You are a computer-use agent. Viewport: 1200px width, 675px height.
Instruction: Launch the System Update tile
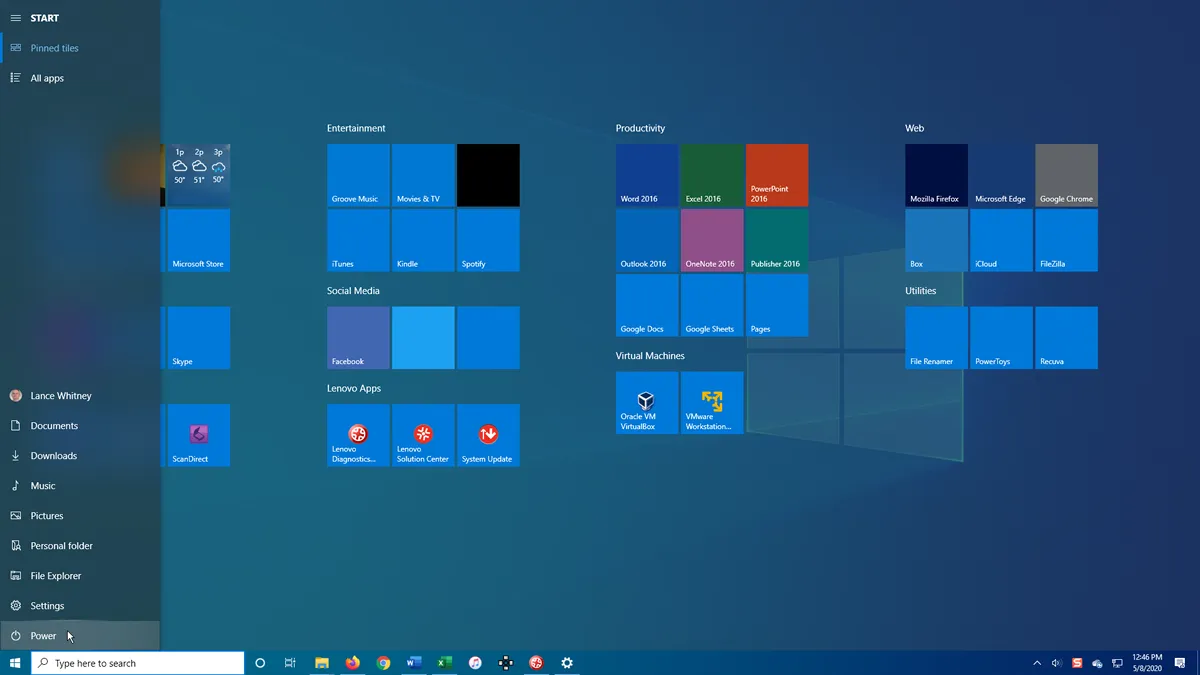click(x=488, y=435)
